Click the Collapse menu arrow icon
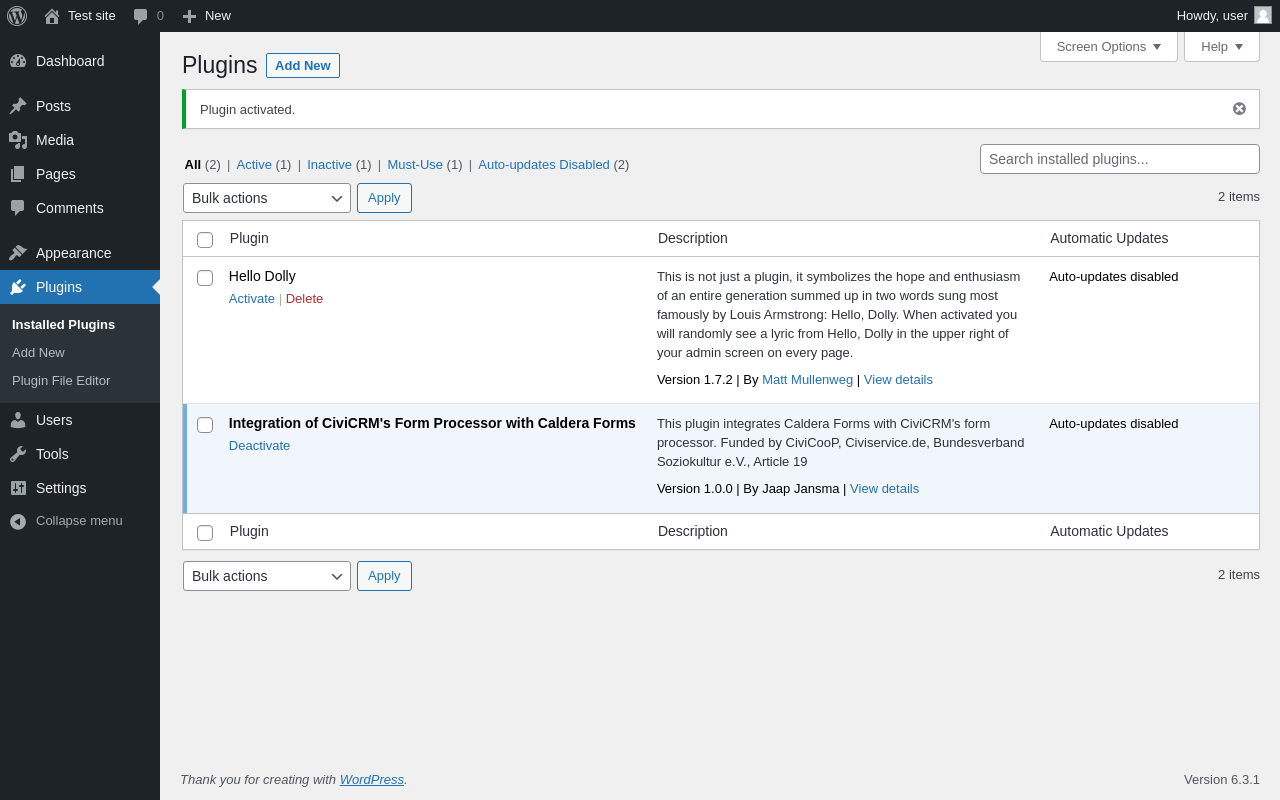This screenshot has width=1280, height=800. [18, 521]
